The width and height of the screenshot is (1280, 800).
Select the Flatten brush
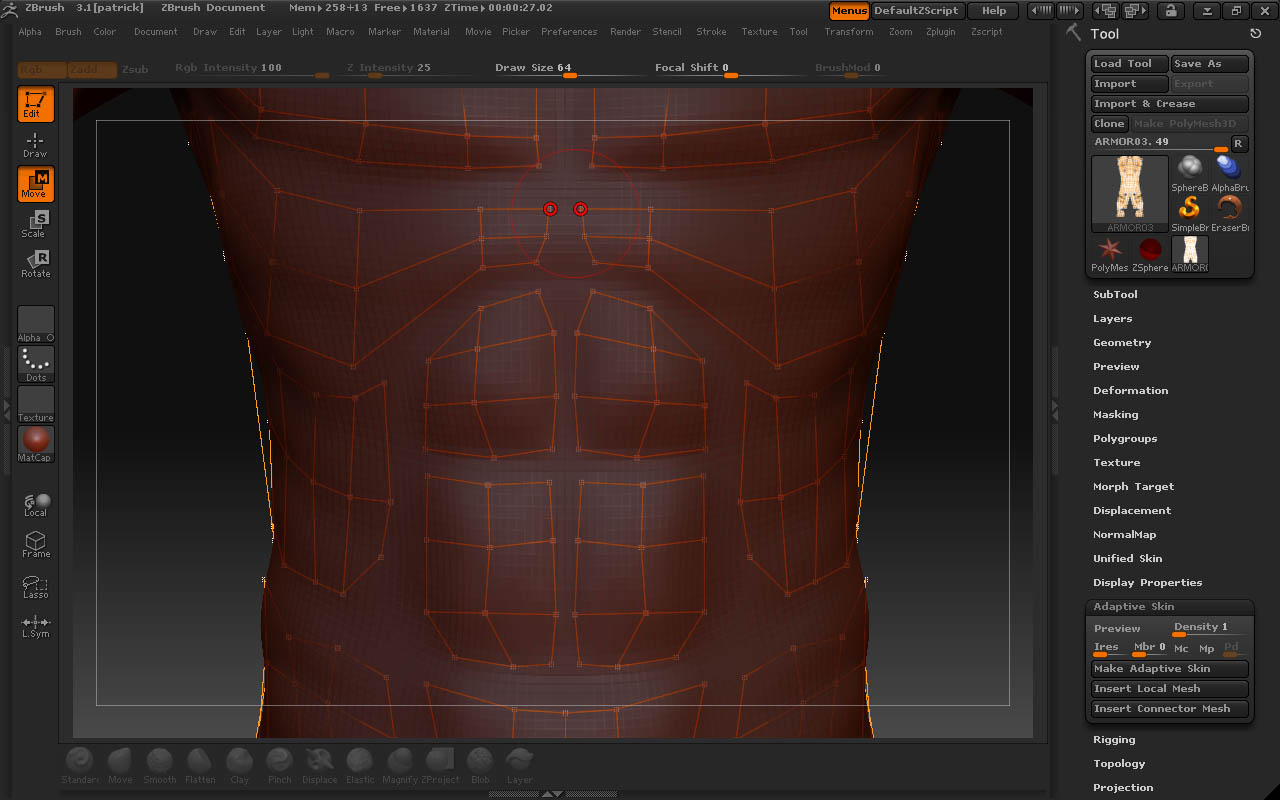(x=200, y=765)
